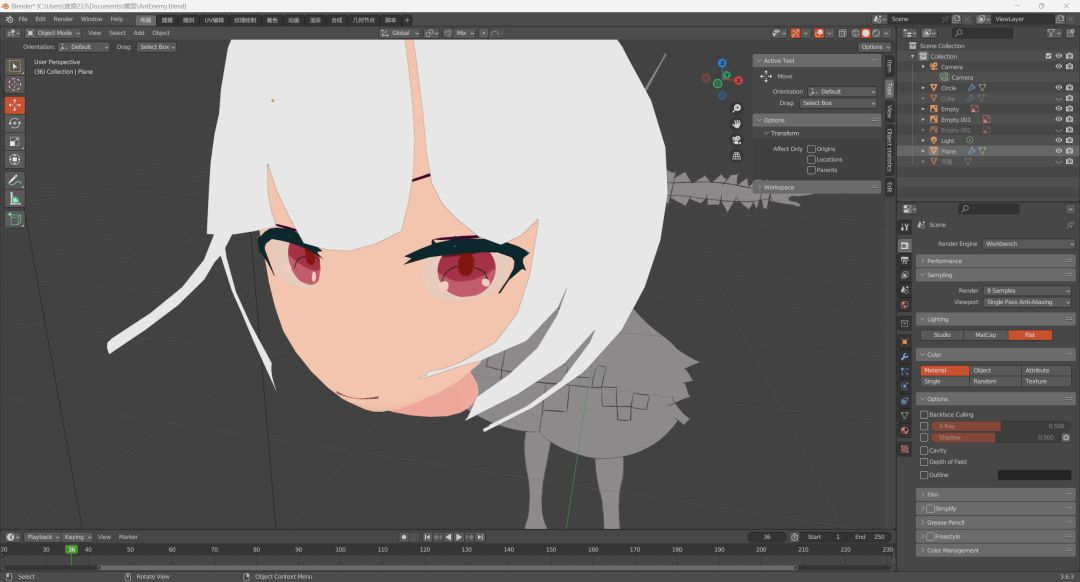Screen dimensions: 1080x582
Task: Open the File menu
Action: (x=23, y=19)
